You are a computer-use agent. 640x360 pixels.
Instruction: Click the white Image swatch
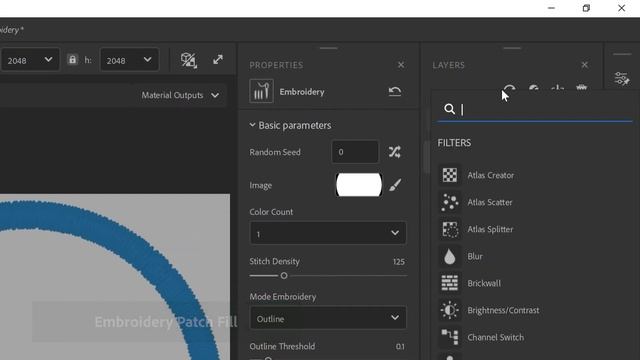[359, 185]
